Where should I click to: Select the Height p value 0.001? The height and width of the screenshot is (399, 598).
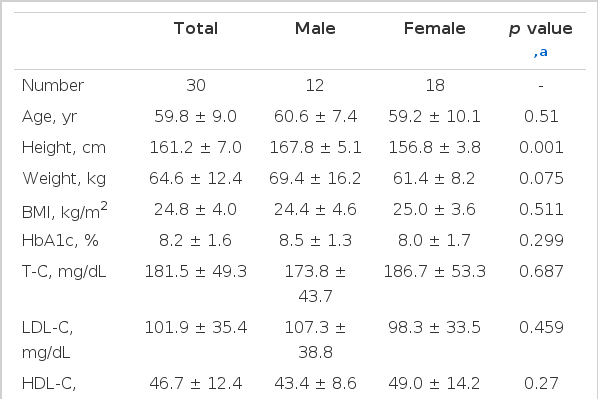coord(541,148)
